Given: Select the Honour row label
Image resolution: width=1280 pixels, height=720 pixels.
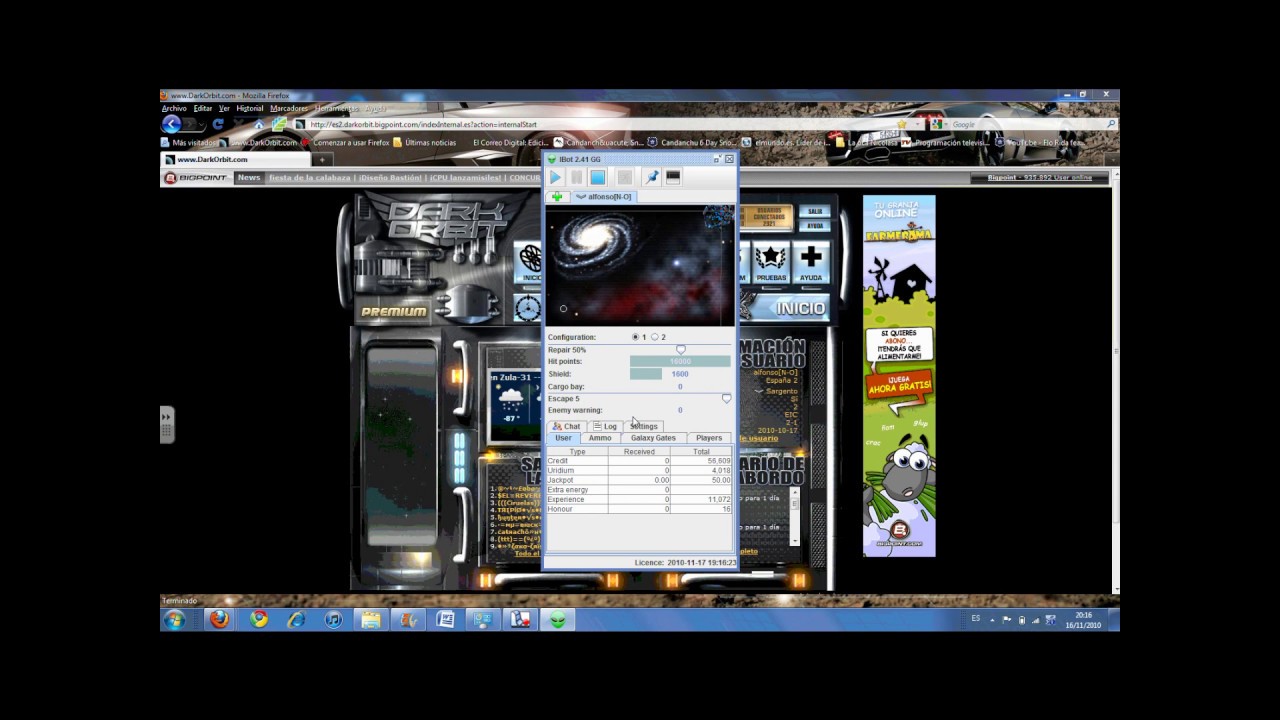Looking at the screenshot, I should 561,509.
